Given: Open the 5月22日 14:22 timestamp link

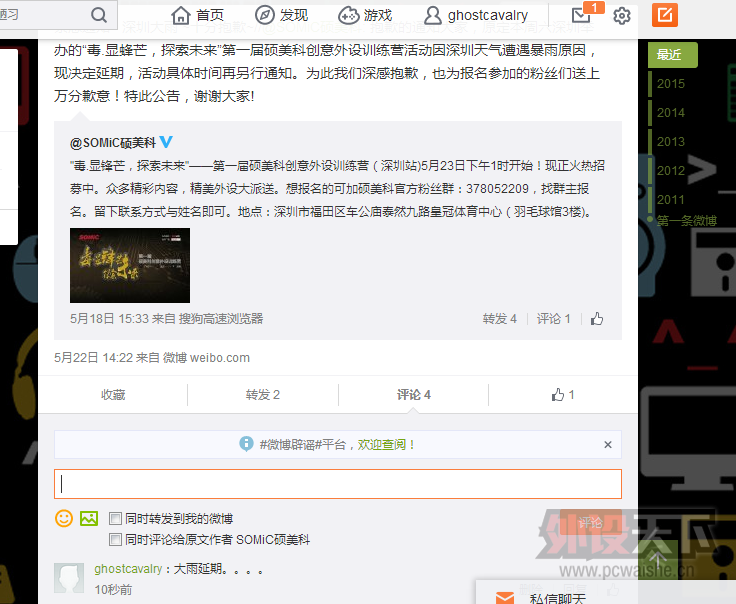Looking at the screenshot, I should click(x=93, y=358).
